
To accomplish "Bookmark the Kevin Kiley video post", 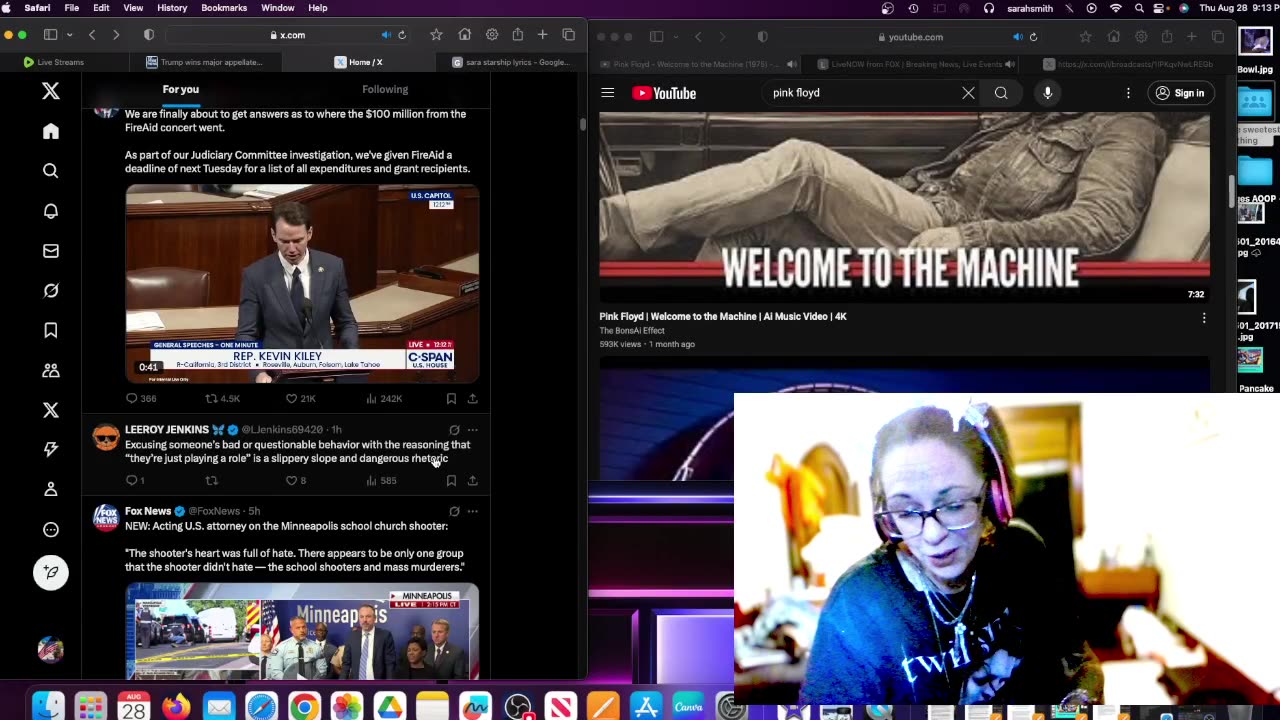I will pyautogui.click(x=451, y=398).
